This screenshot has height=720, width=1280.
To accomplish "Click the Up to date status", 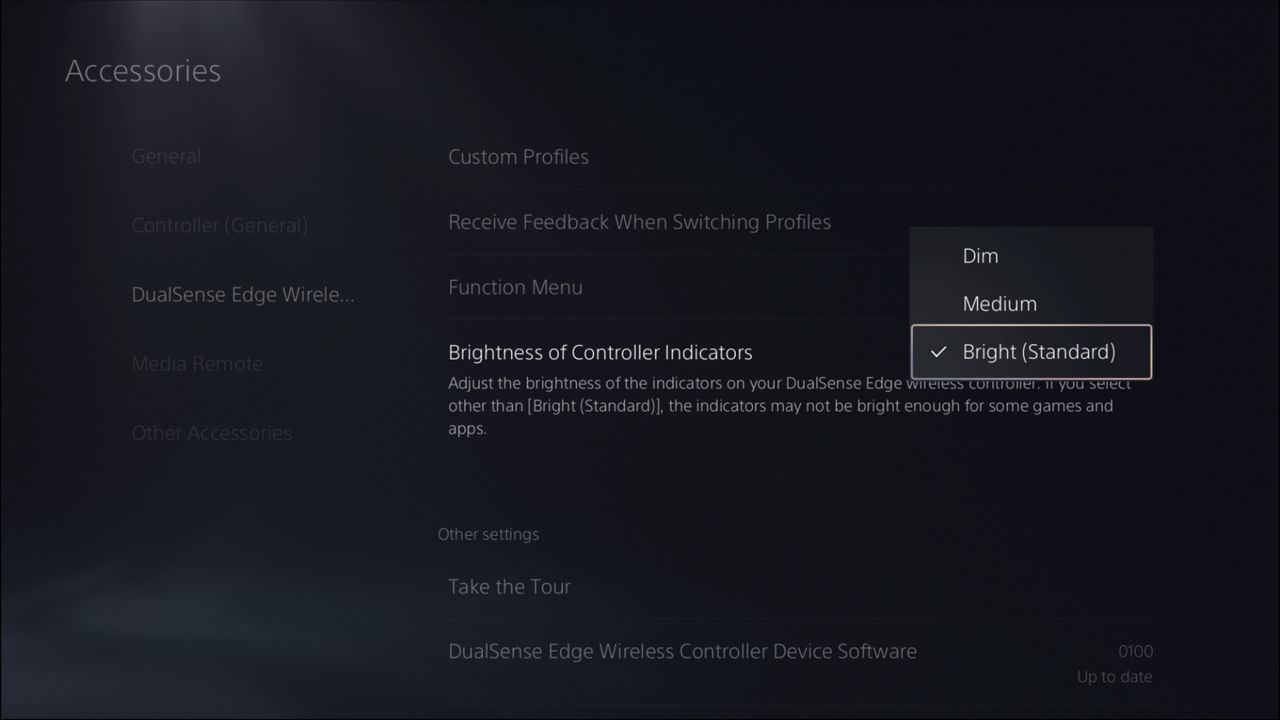I will 1114,677.
